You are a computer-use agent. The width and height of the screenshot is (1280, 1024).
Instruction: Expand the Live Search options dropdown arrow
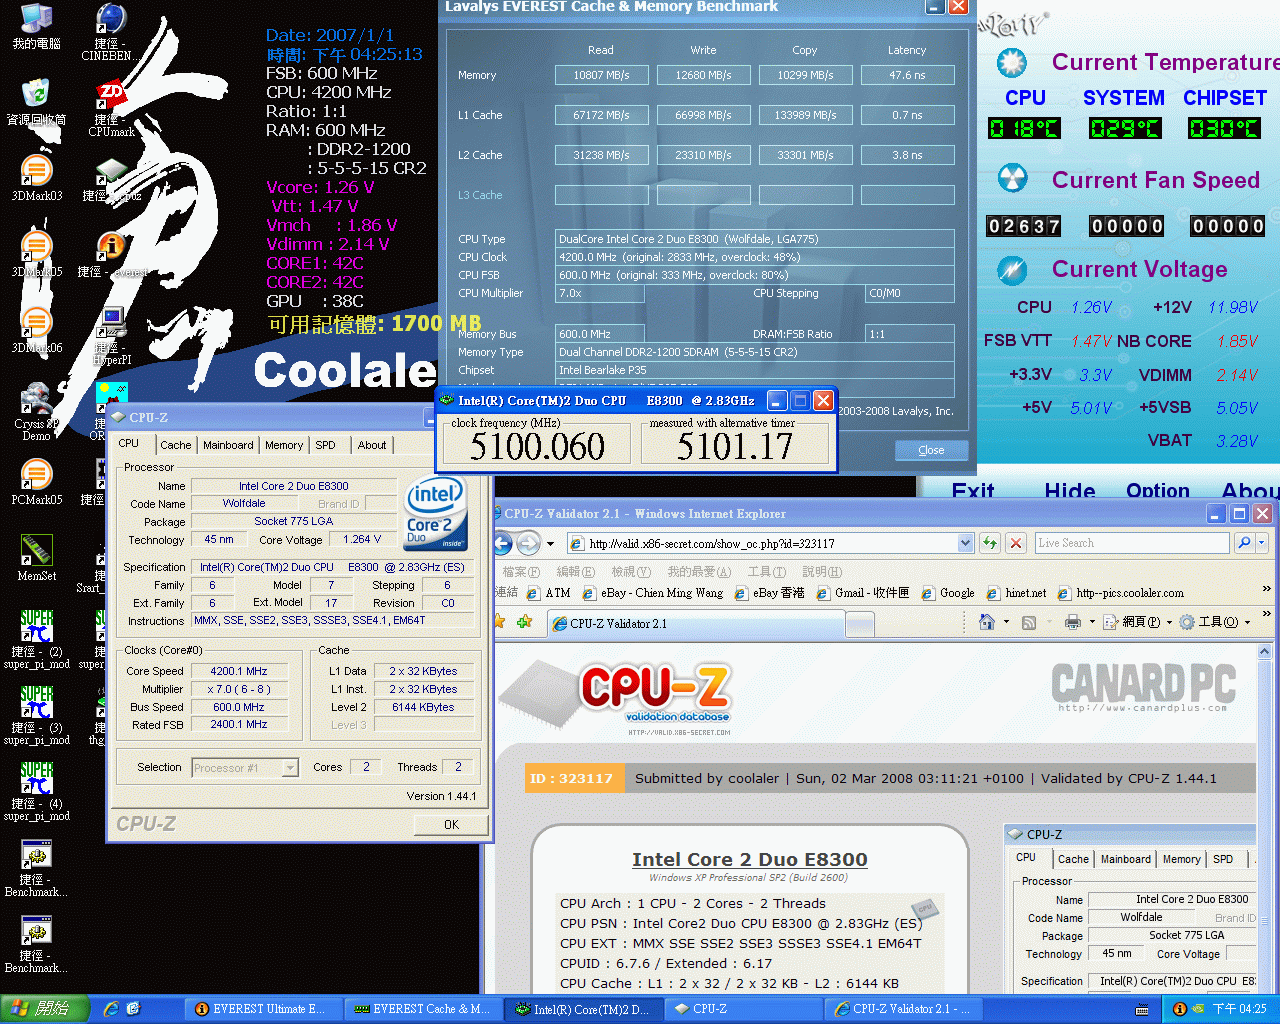tap(1262, 543)
